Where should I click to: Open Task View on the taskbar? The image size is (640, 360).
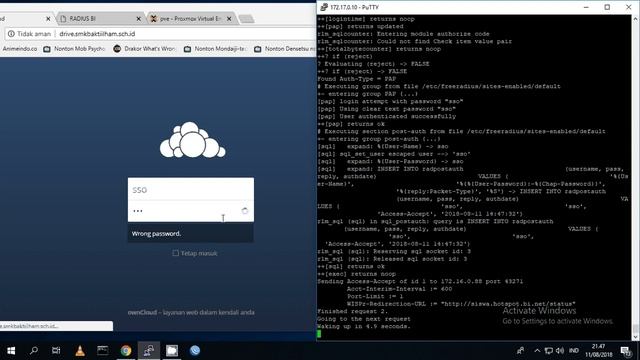56,351
